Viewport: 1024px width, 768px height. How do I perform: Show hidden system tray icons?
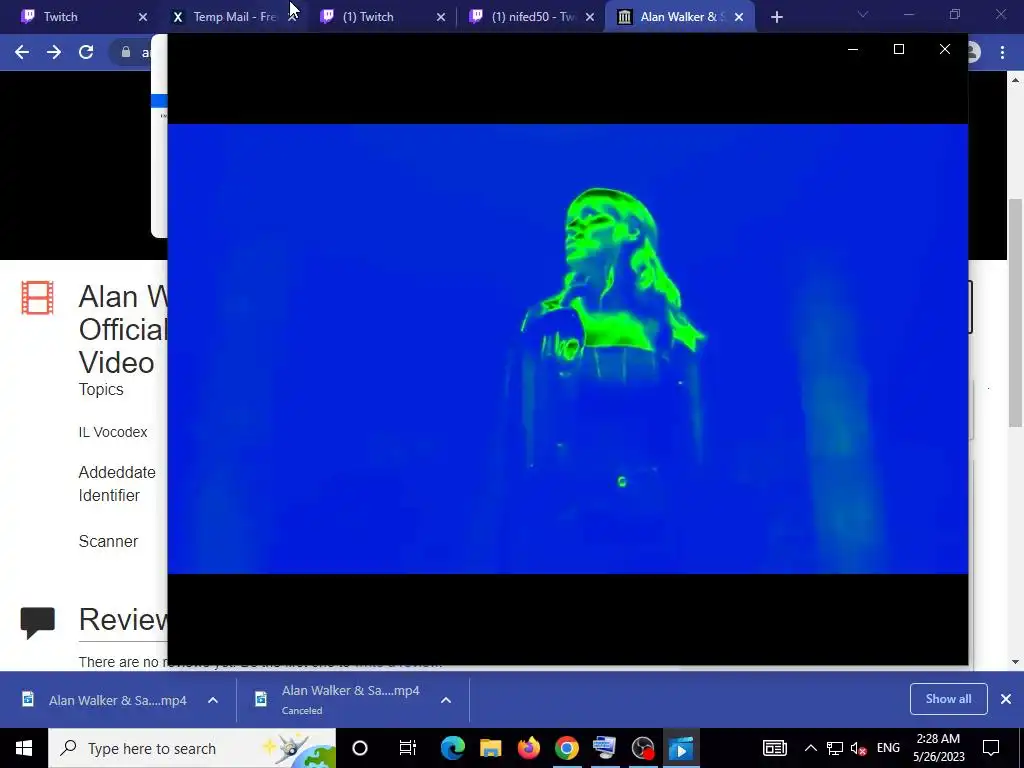tap(810, 748)
